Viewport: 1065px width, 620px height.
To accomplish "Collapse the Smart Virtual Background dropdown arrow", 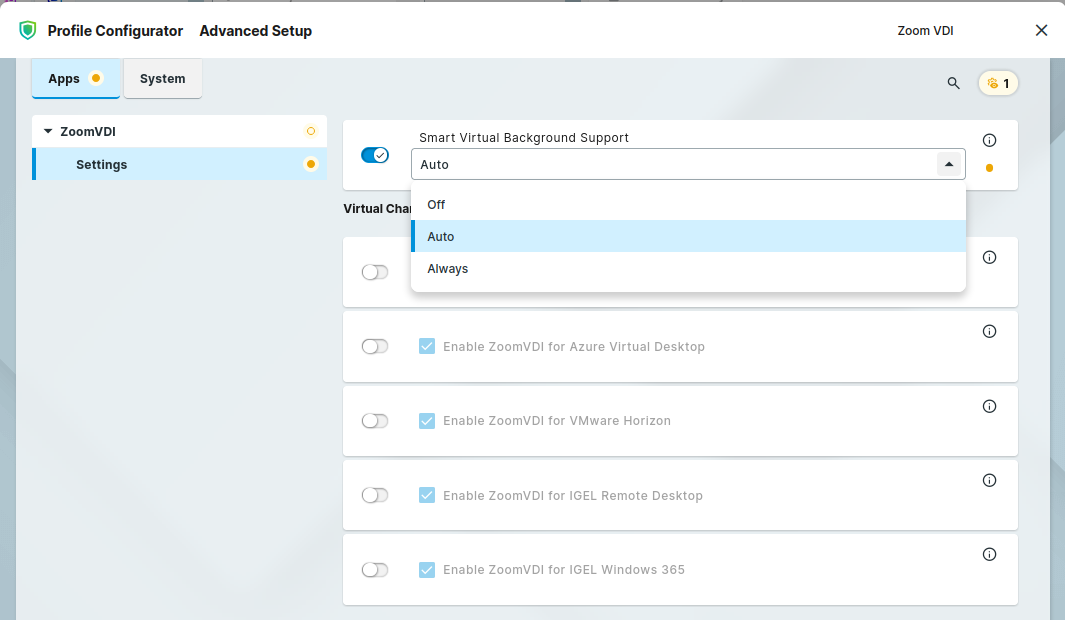I will click(x=949, y=164).
